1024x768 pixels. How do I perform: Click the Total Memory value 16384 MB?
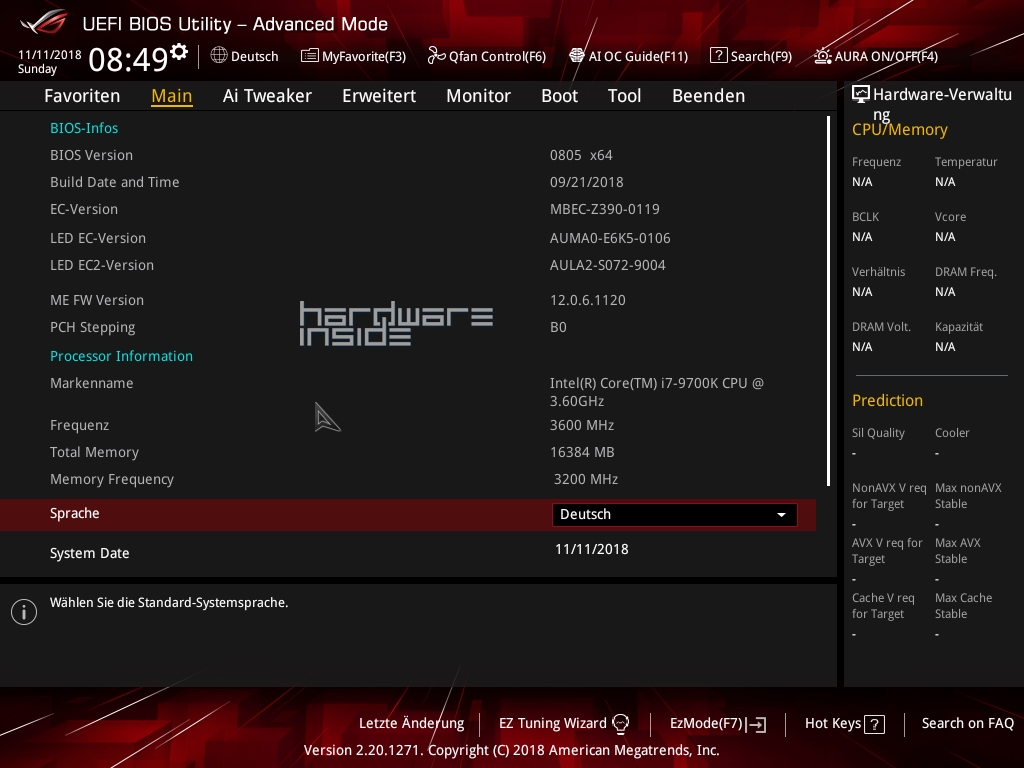582,452
